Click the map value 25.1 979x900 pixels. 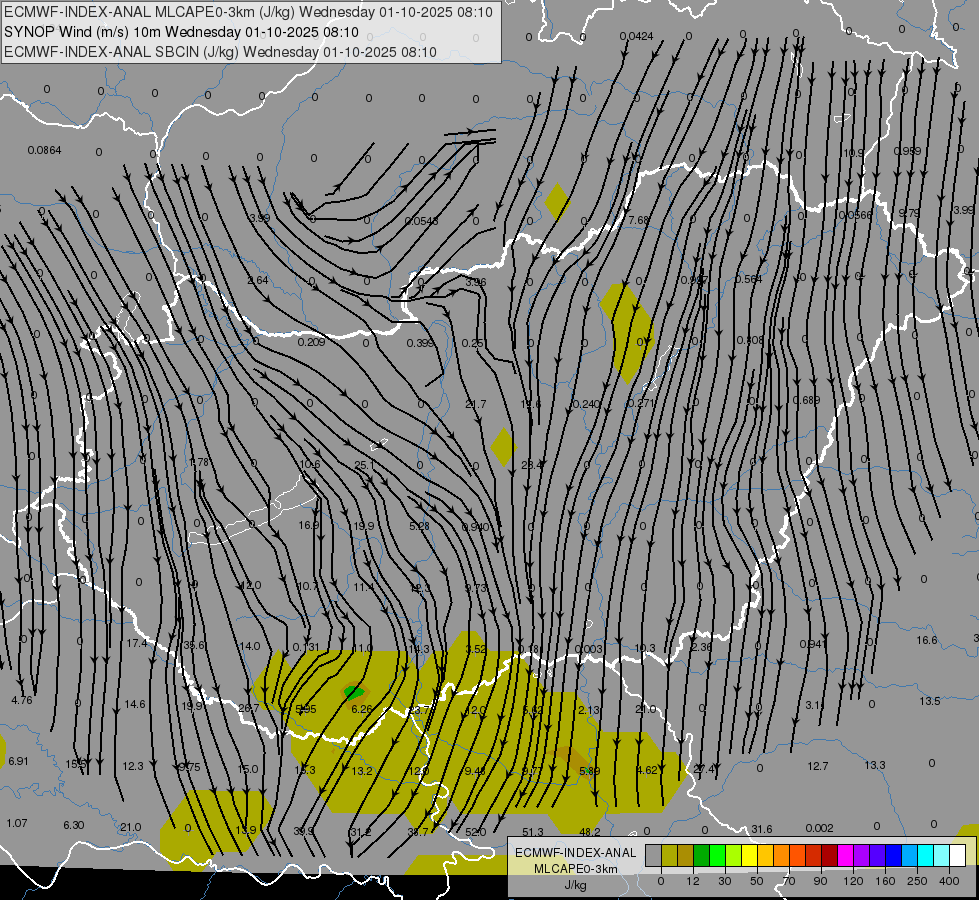pos(364,465)
